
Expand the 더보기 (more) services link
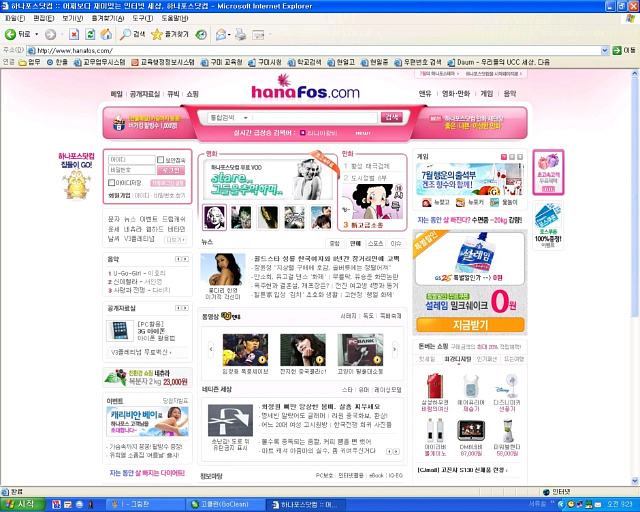pos(176,240)
